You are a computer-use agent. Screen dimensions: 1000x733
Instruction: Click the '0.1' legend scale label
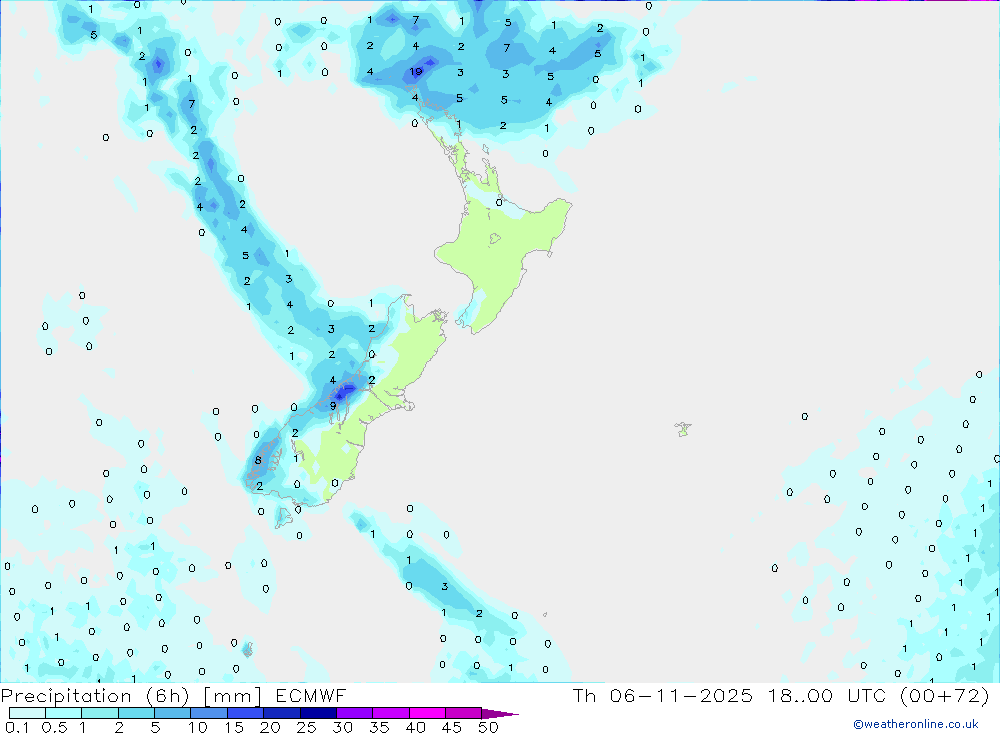click(x=17, y=727)
